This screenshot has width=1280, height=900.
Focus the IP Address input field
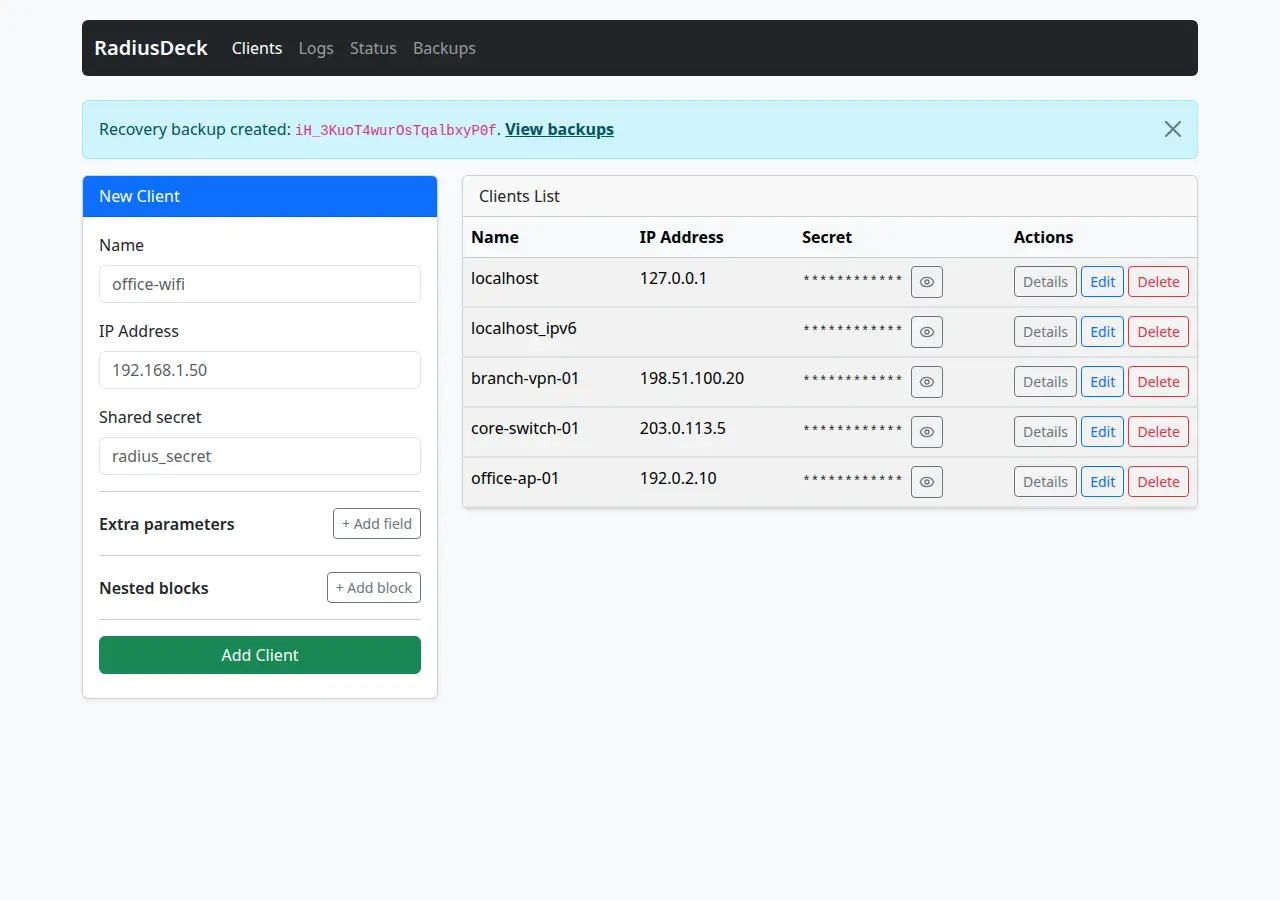click(x=260, y=370)
